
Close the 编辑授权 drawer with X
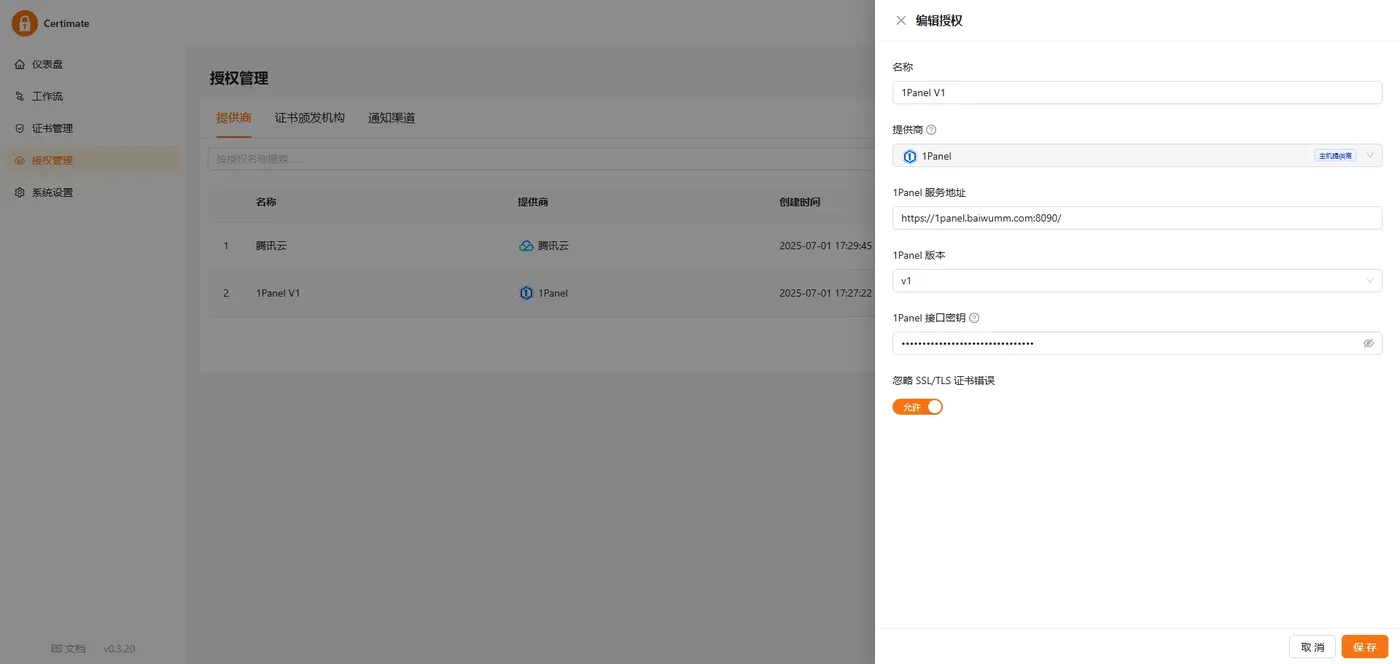(x=901, y=20)
